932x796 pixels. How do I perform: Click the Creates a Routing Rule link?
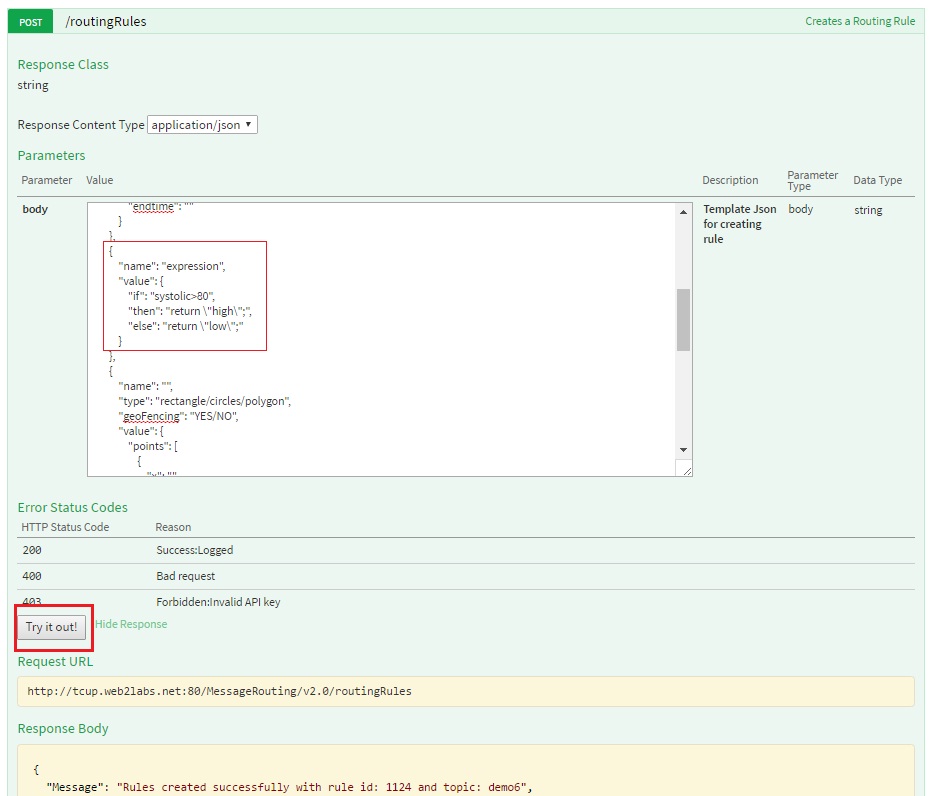[x=859, y=21]
